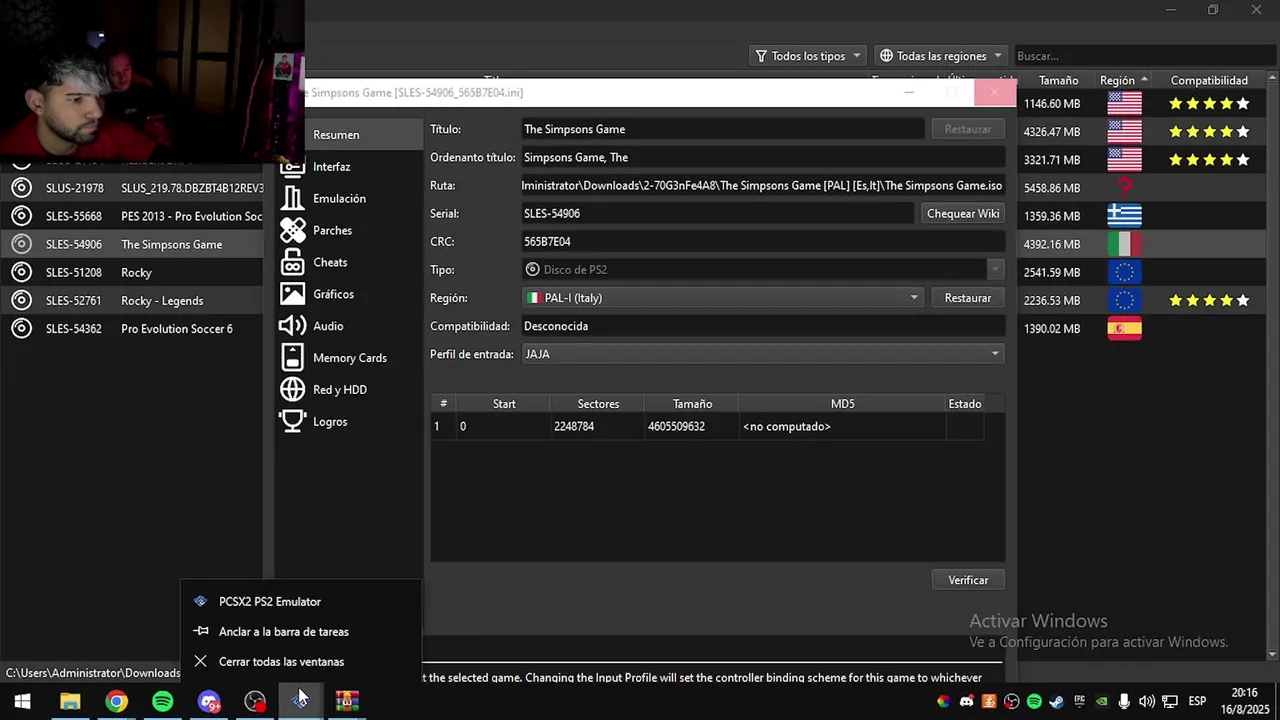Image resolution: width=1280 pixels, height=720 pixels.
Task: Sort game list by Tamaño column header
Action: click(x=1058, y=80)
